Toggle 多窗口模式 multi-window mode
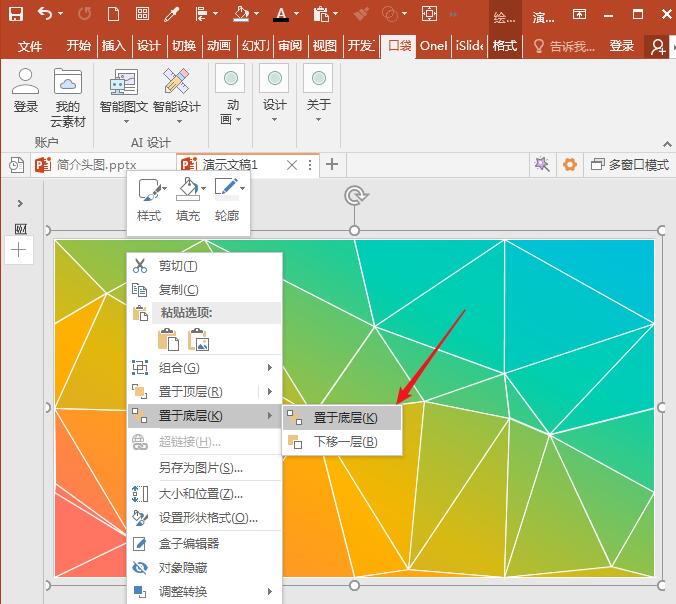The height and width of the screenshot is (604, 676). [x=629, y=165]
